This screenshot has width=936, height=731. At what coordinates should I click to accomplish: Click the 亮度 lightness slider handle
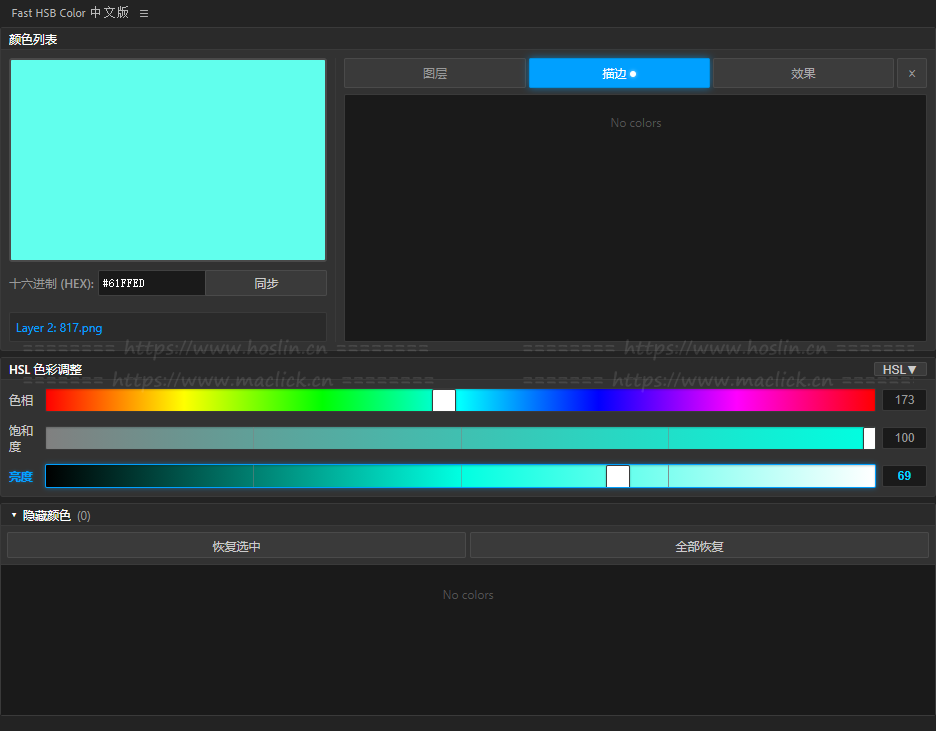pyautogui.click(x=618, y=476)
